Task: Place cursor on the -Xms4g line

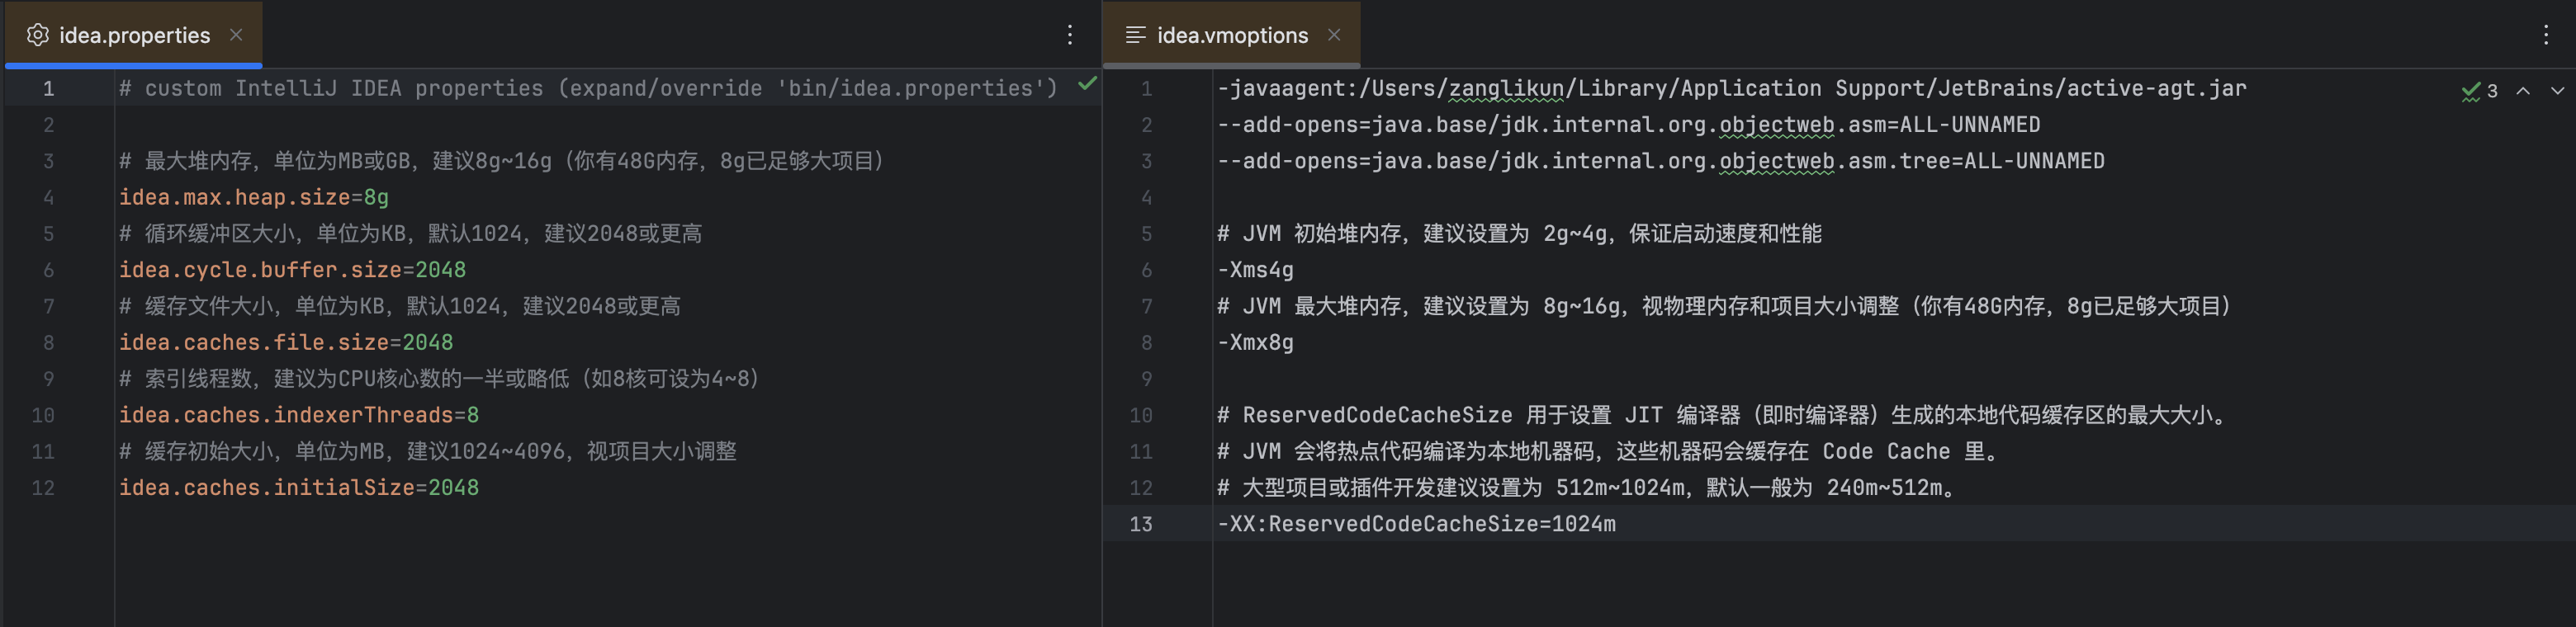Action: pos(1255,270)
